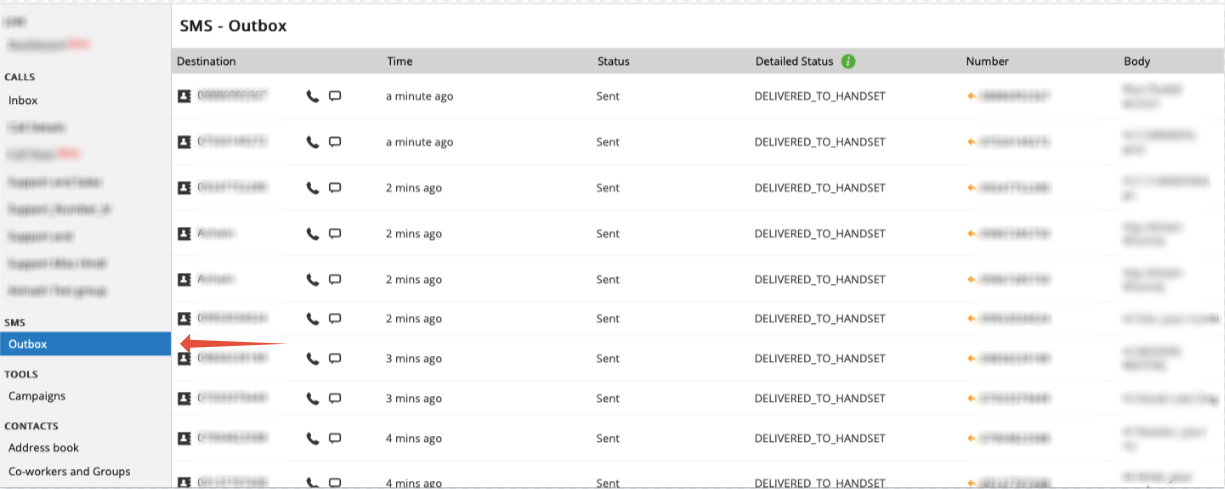This screenshot has width=1225, height=489.
Task: Click the phone icon in the second '3 mins ago' row
Action: [x=313, y=398]
